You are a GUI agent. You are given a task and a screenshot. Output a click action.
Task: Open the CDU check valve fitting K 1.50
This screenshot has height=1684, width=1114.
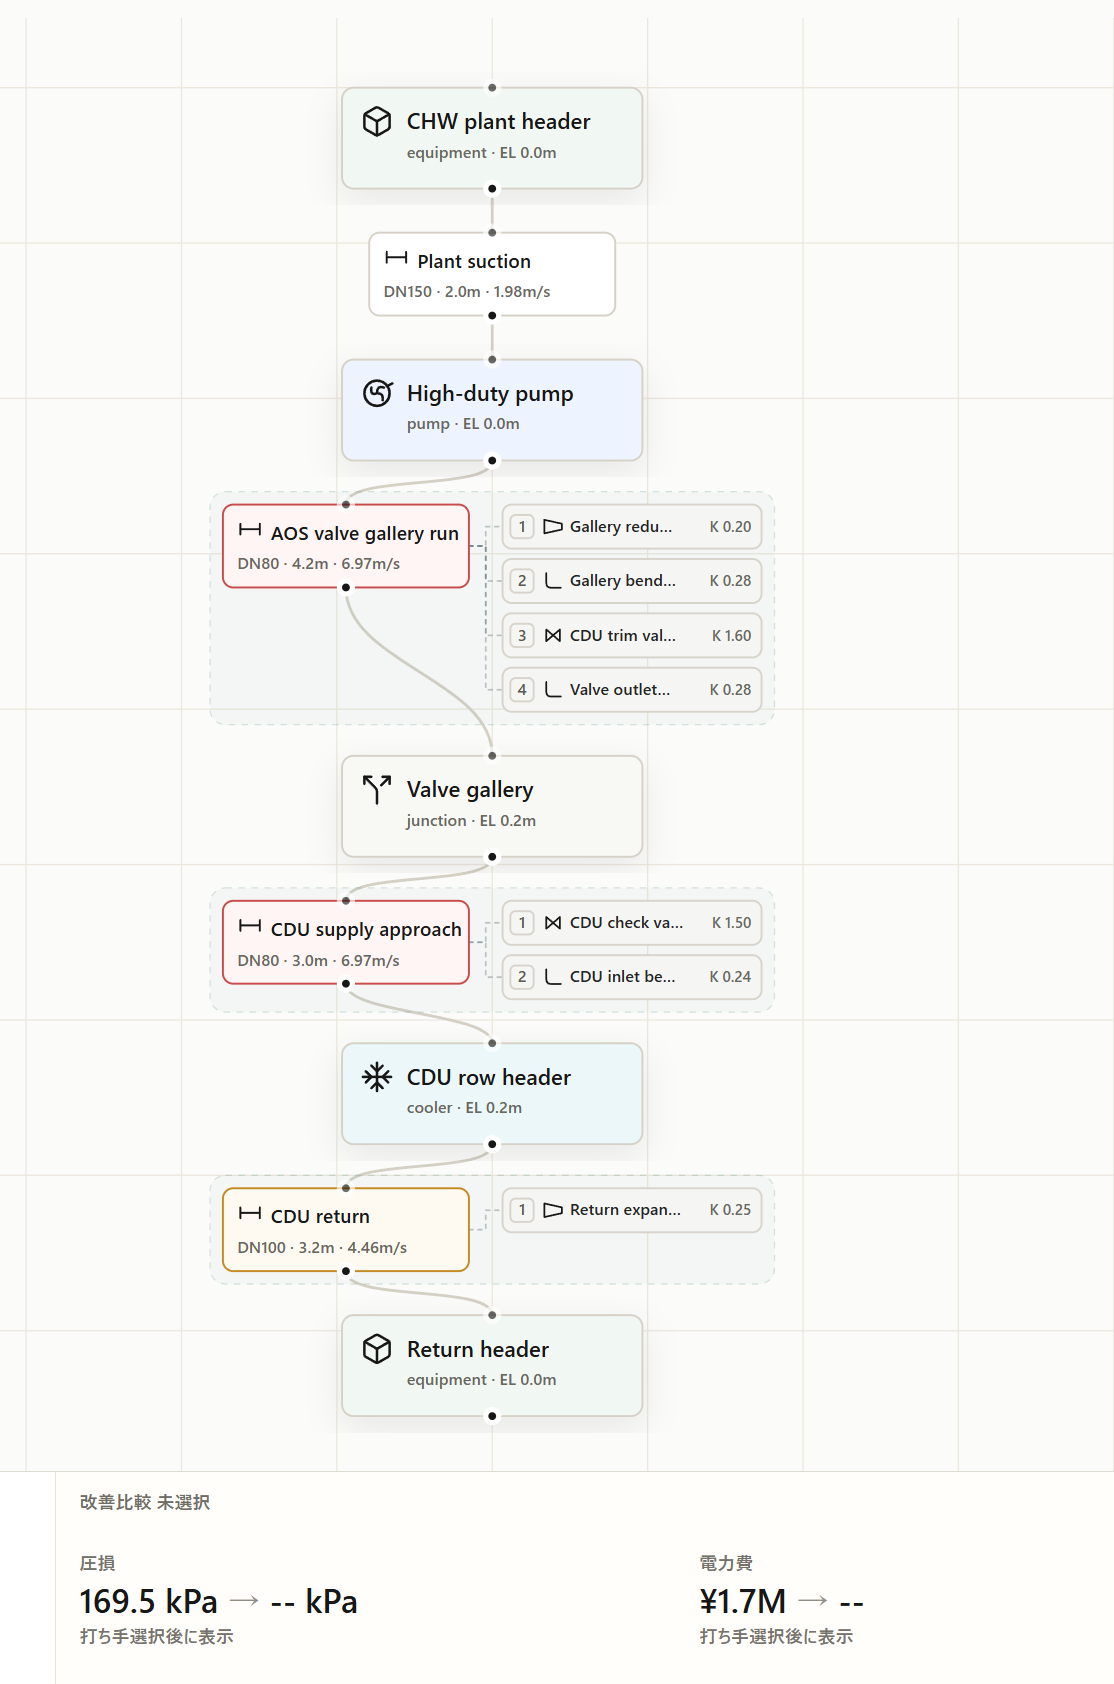(632, 923)
